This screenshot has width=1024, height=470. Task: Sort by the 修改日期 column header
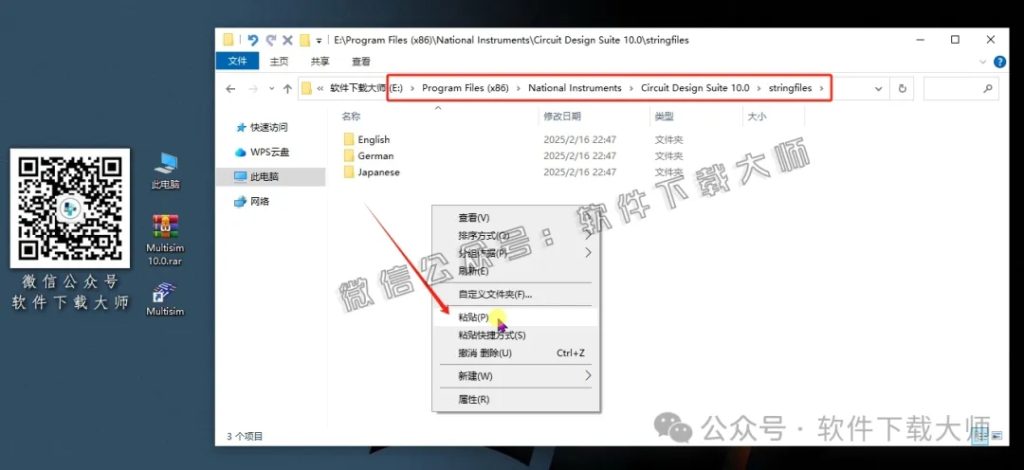[x=562, y=116]
